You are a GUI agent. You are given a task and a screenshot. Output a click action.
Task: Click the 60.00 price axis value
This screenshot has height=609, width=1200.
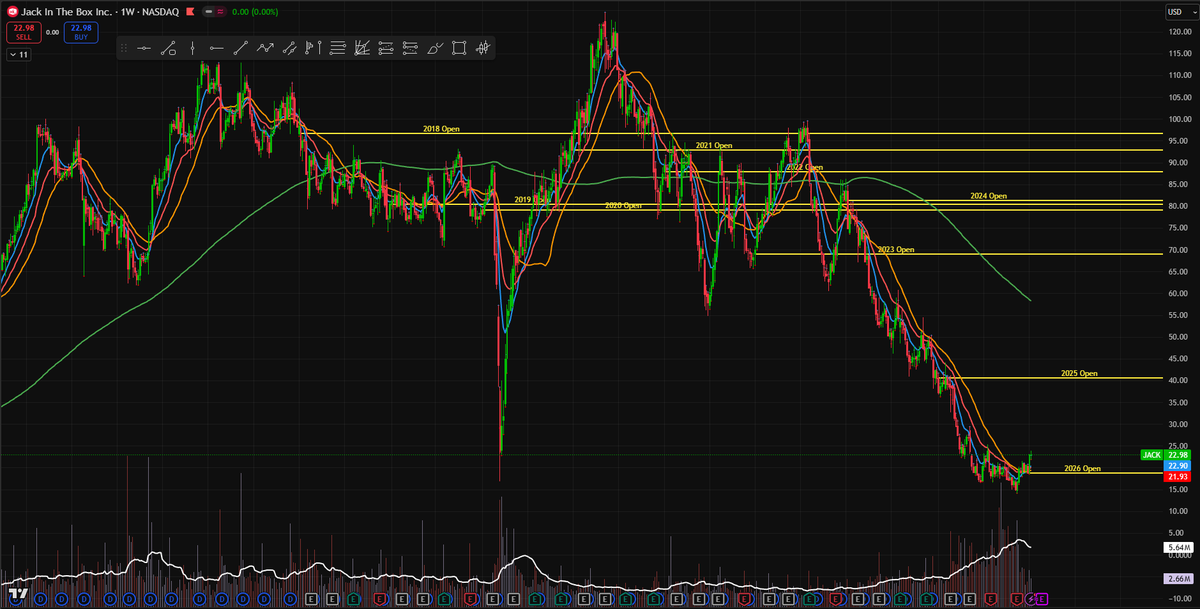[x=1179, y=293]
